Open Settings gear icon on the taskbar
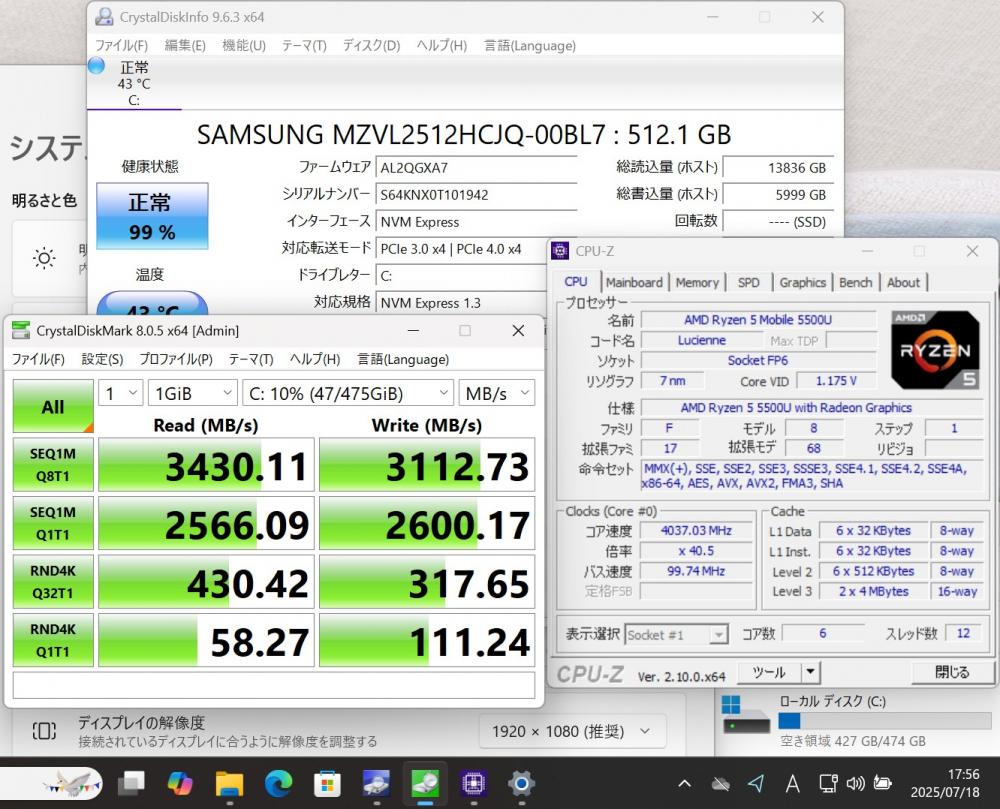 point(521,783)
